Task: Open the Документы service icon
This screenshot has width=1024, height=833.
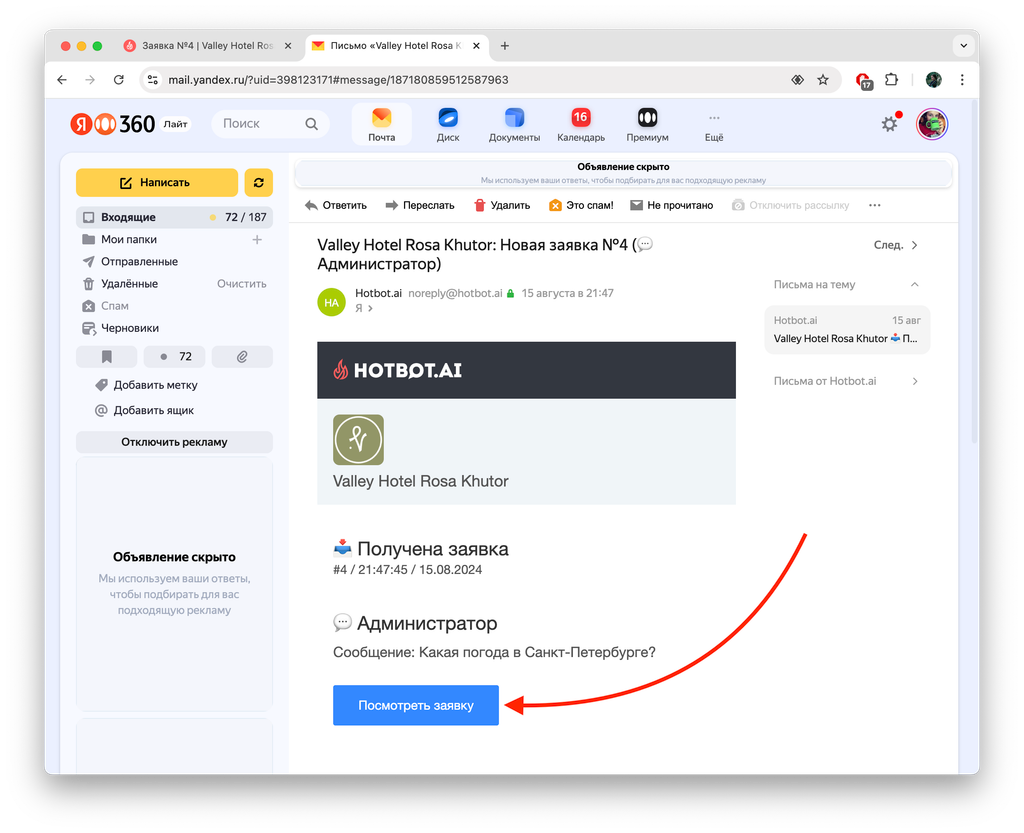Action: (x=514, y=125)
